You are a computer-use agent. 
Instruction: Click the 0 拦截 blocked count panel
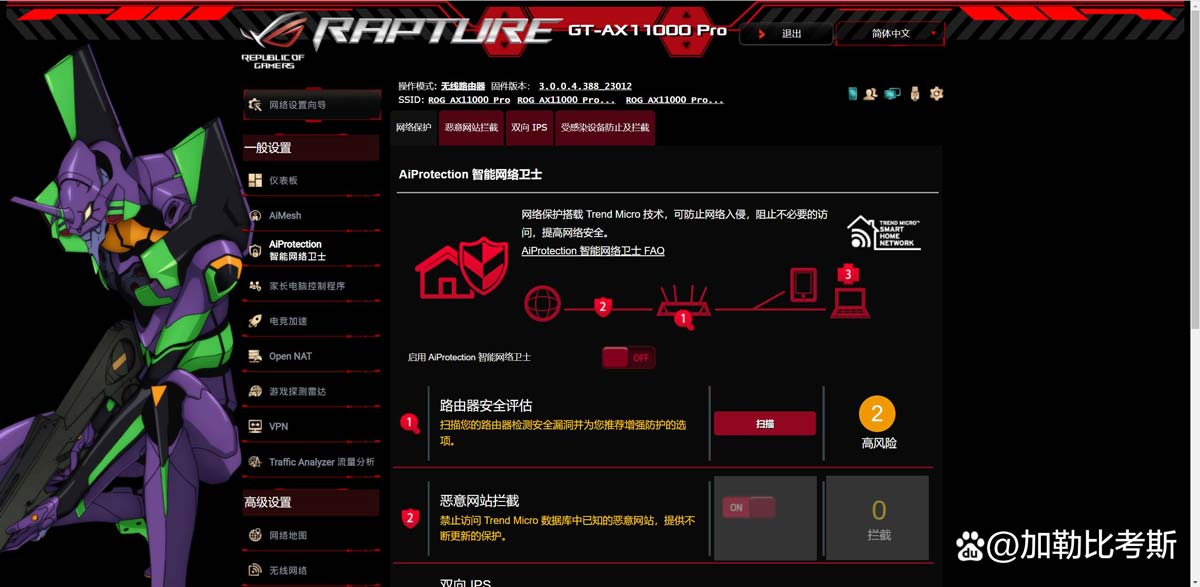click(x=877, y=517)
